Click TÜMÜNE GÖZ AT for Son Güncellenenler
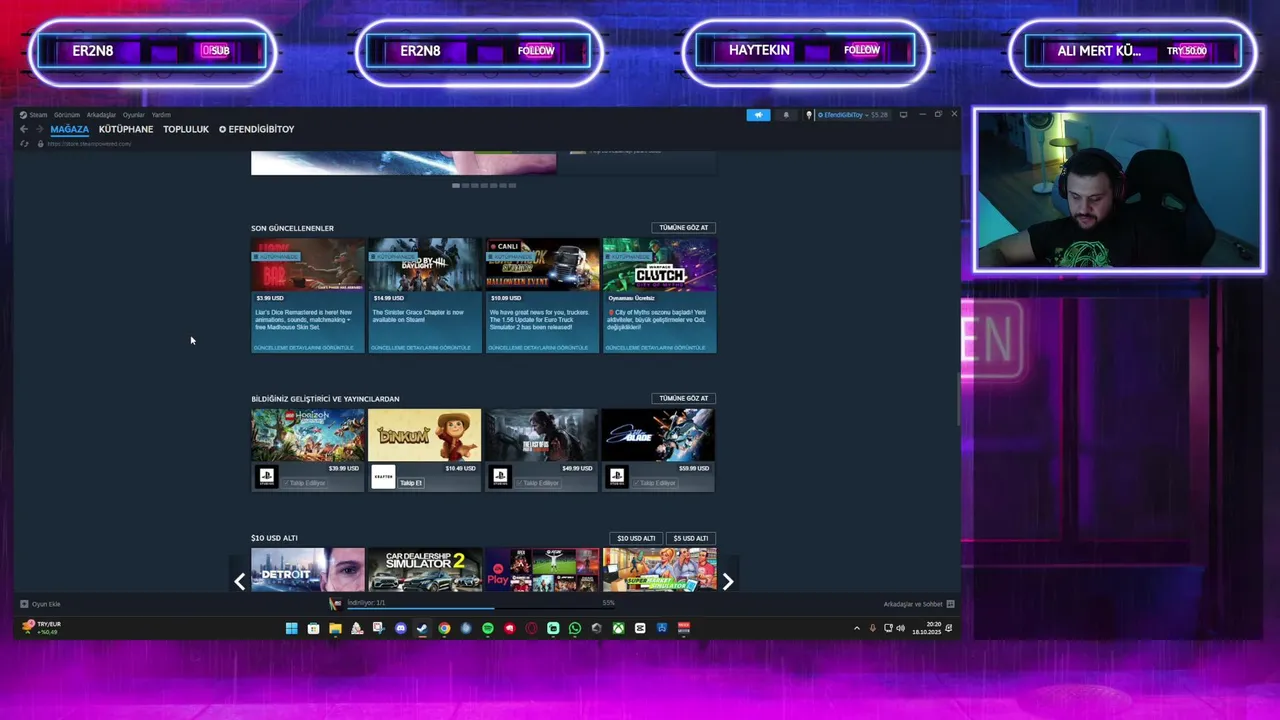This screenshot has width=1280, height=720. click(x=683, y=228)
